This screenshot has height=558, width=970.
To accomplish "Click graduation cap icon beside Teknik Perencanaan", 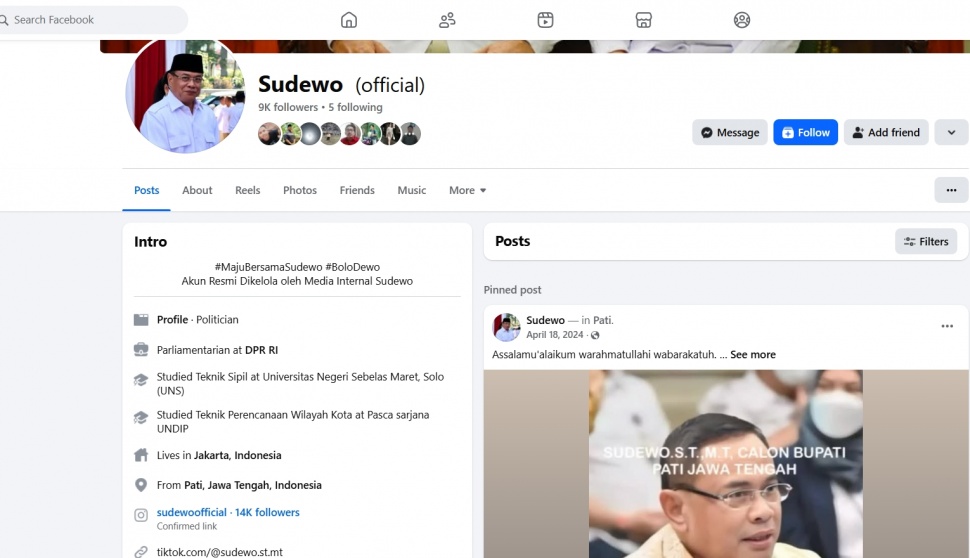I will pyautogui.click(x=141, y=418).
